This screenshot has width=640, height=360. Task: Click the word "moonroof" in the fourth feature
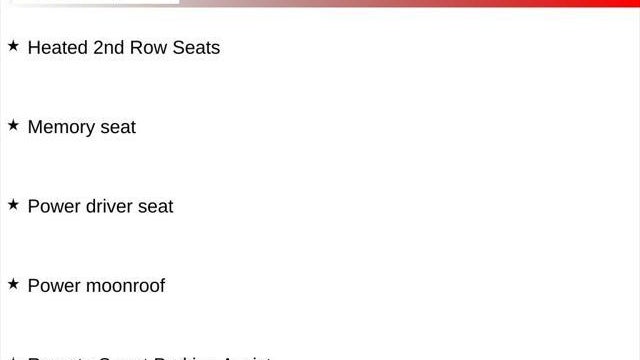[x=125, y=286]
